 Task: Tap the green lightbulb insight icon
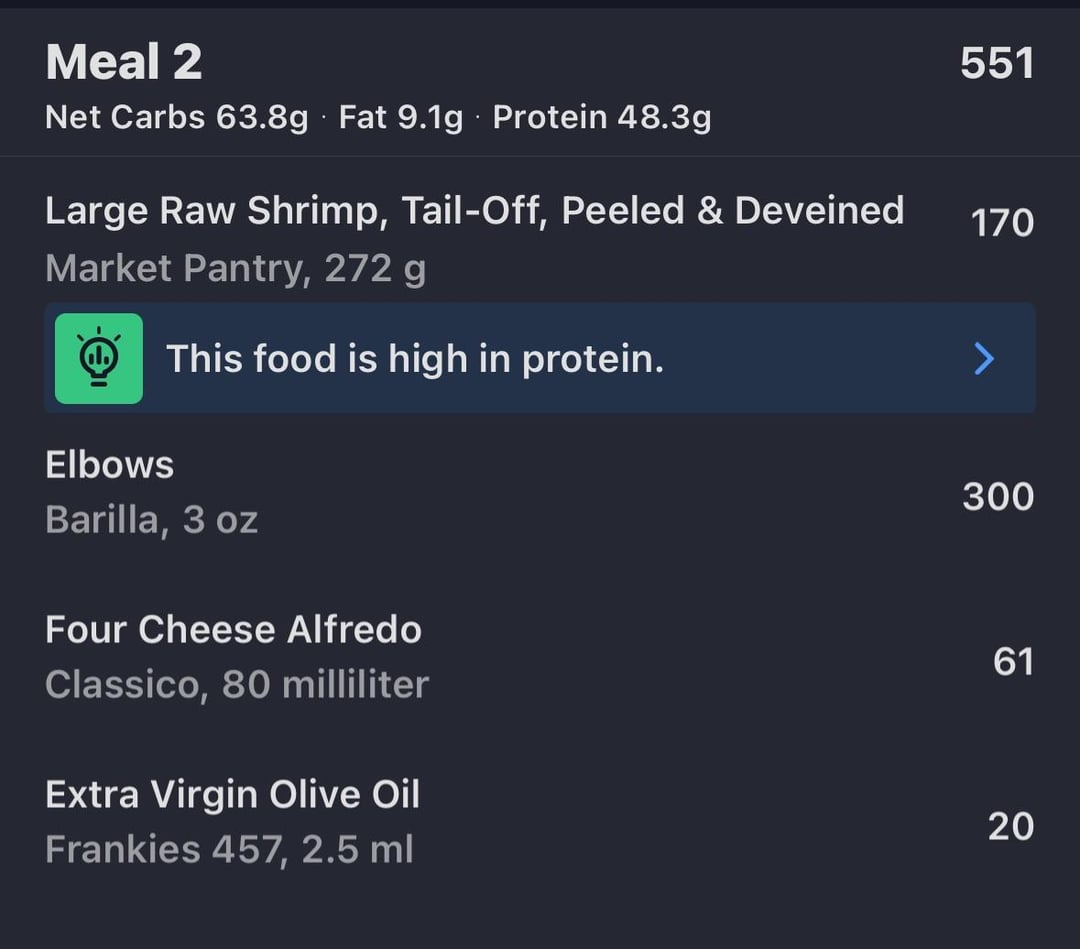pyautogui.click(x=98, y=358)
